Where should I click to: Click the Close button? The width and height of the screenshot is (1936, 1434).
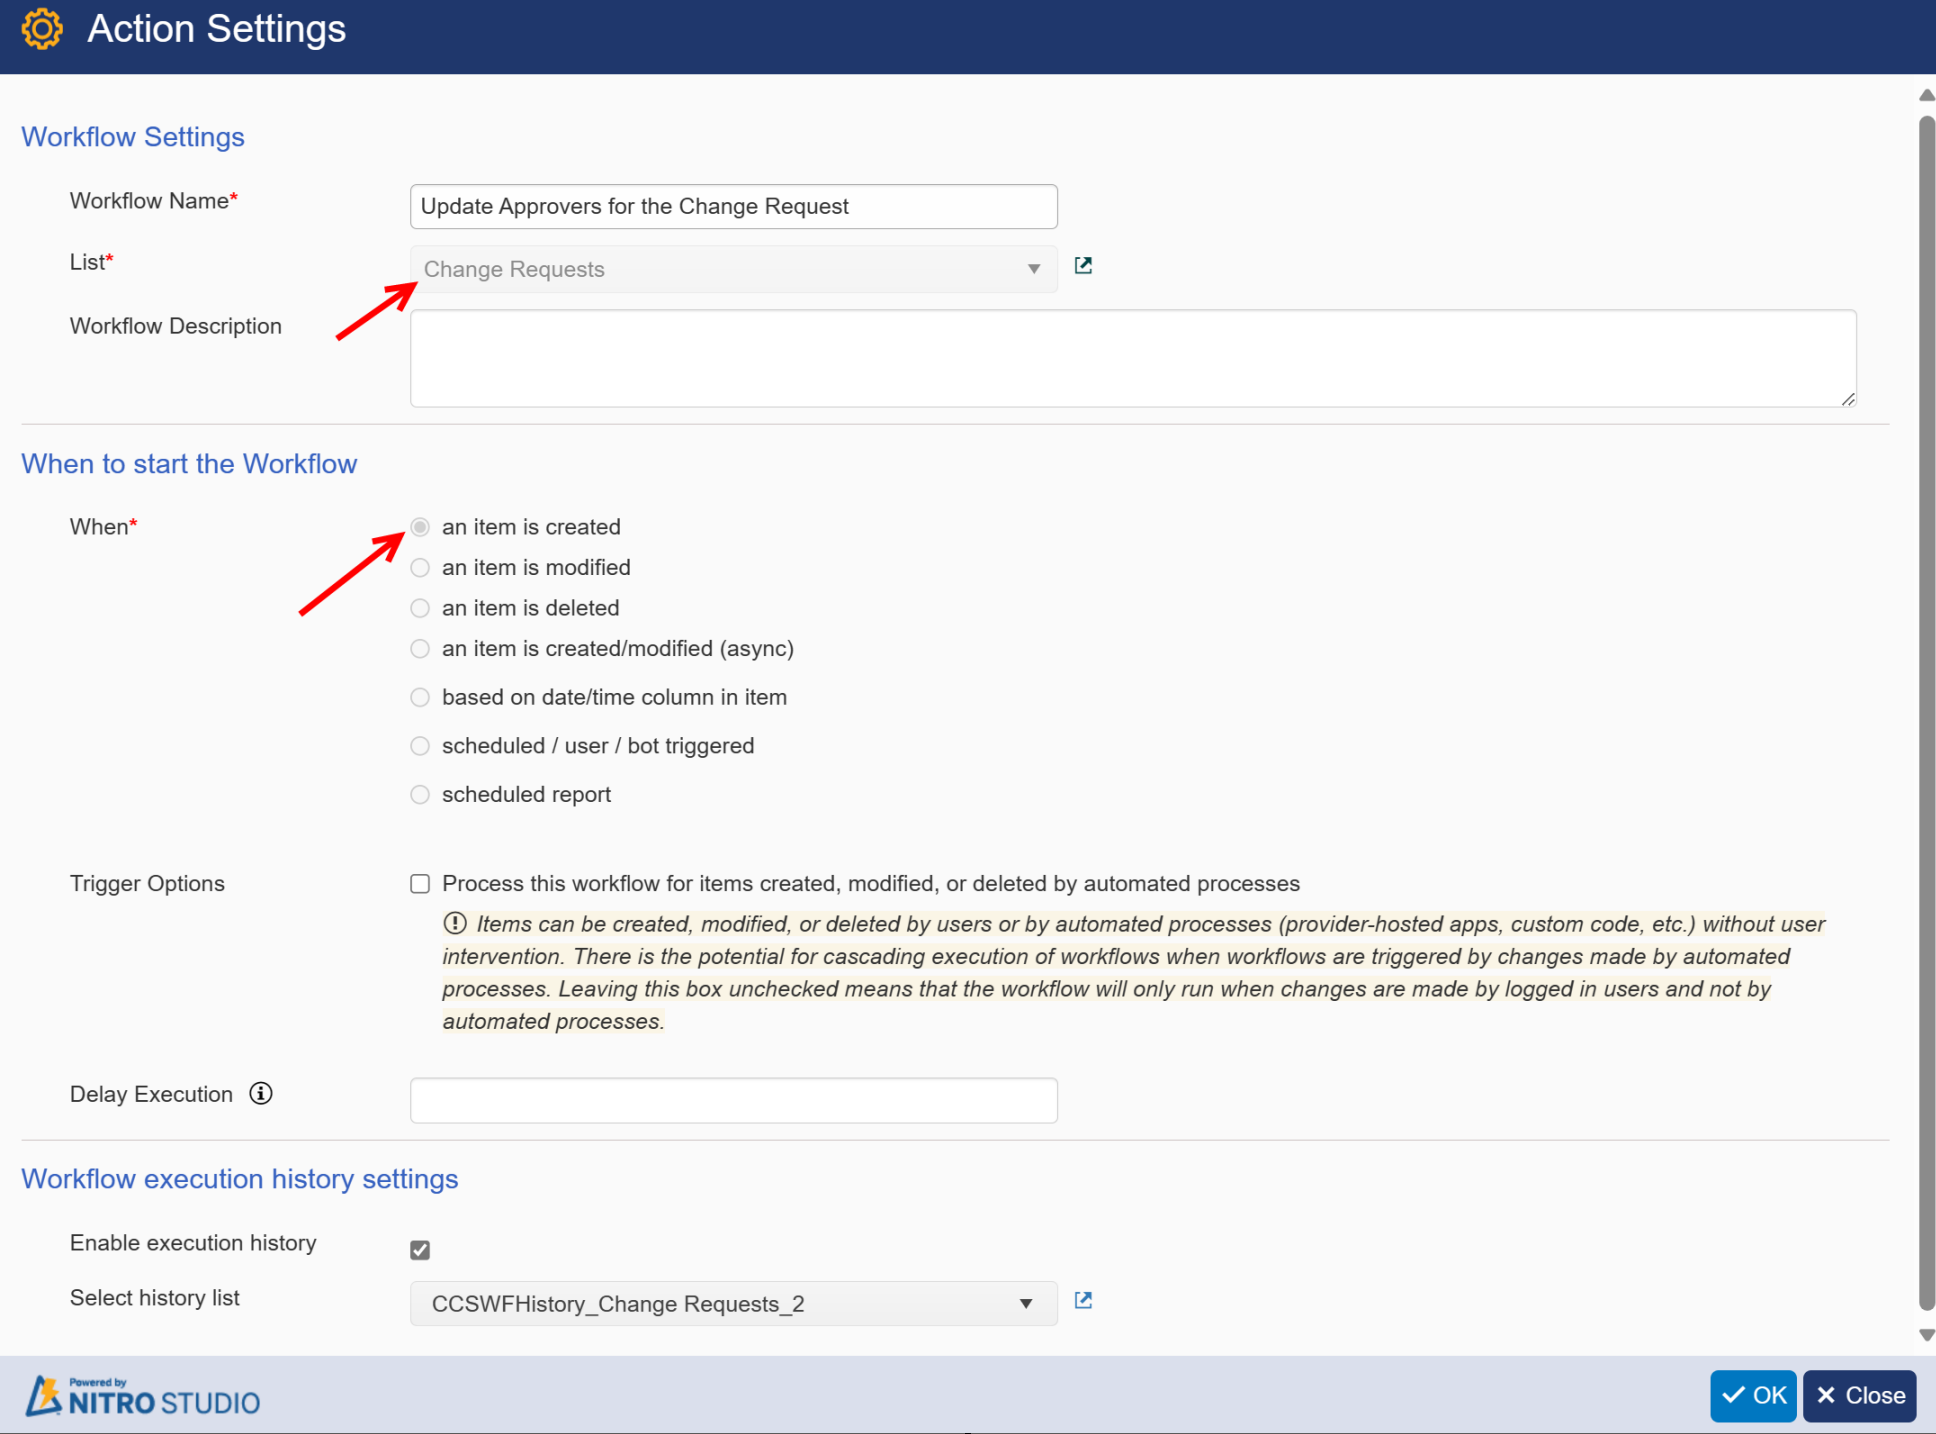click(x=1859, y=1395)
